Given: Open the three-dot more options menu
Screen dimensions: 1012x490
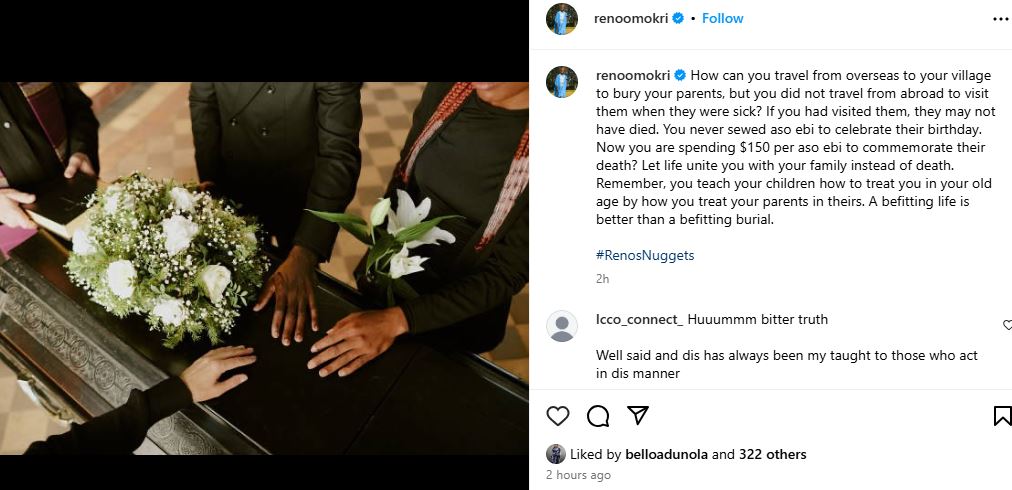Looking at the screenshot, I should click(x=1000, y=19).
